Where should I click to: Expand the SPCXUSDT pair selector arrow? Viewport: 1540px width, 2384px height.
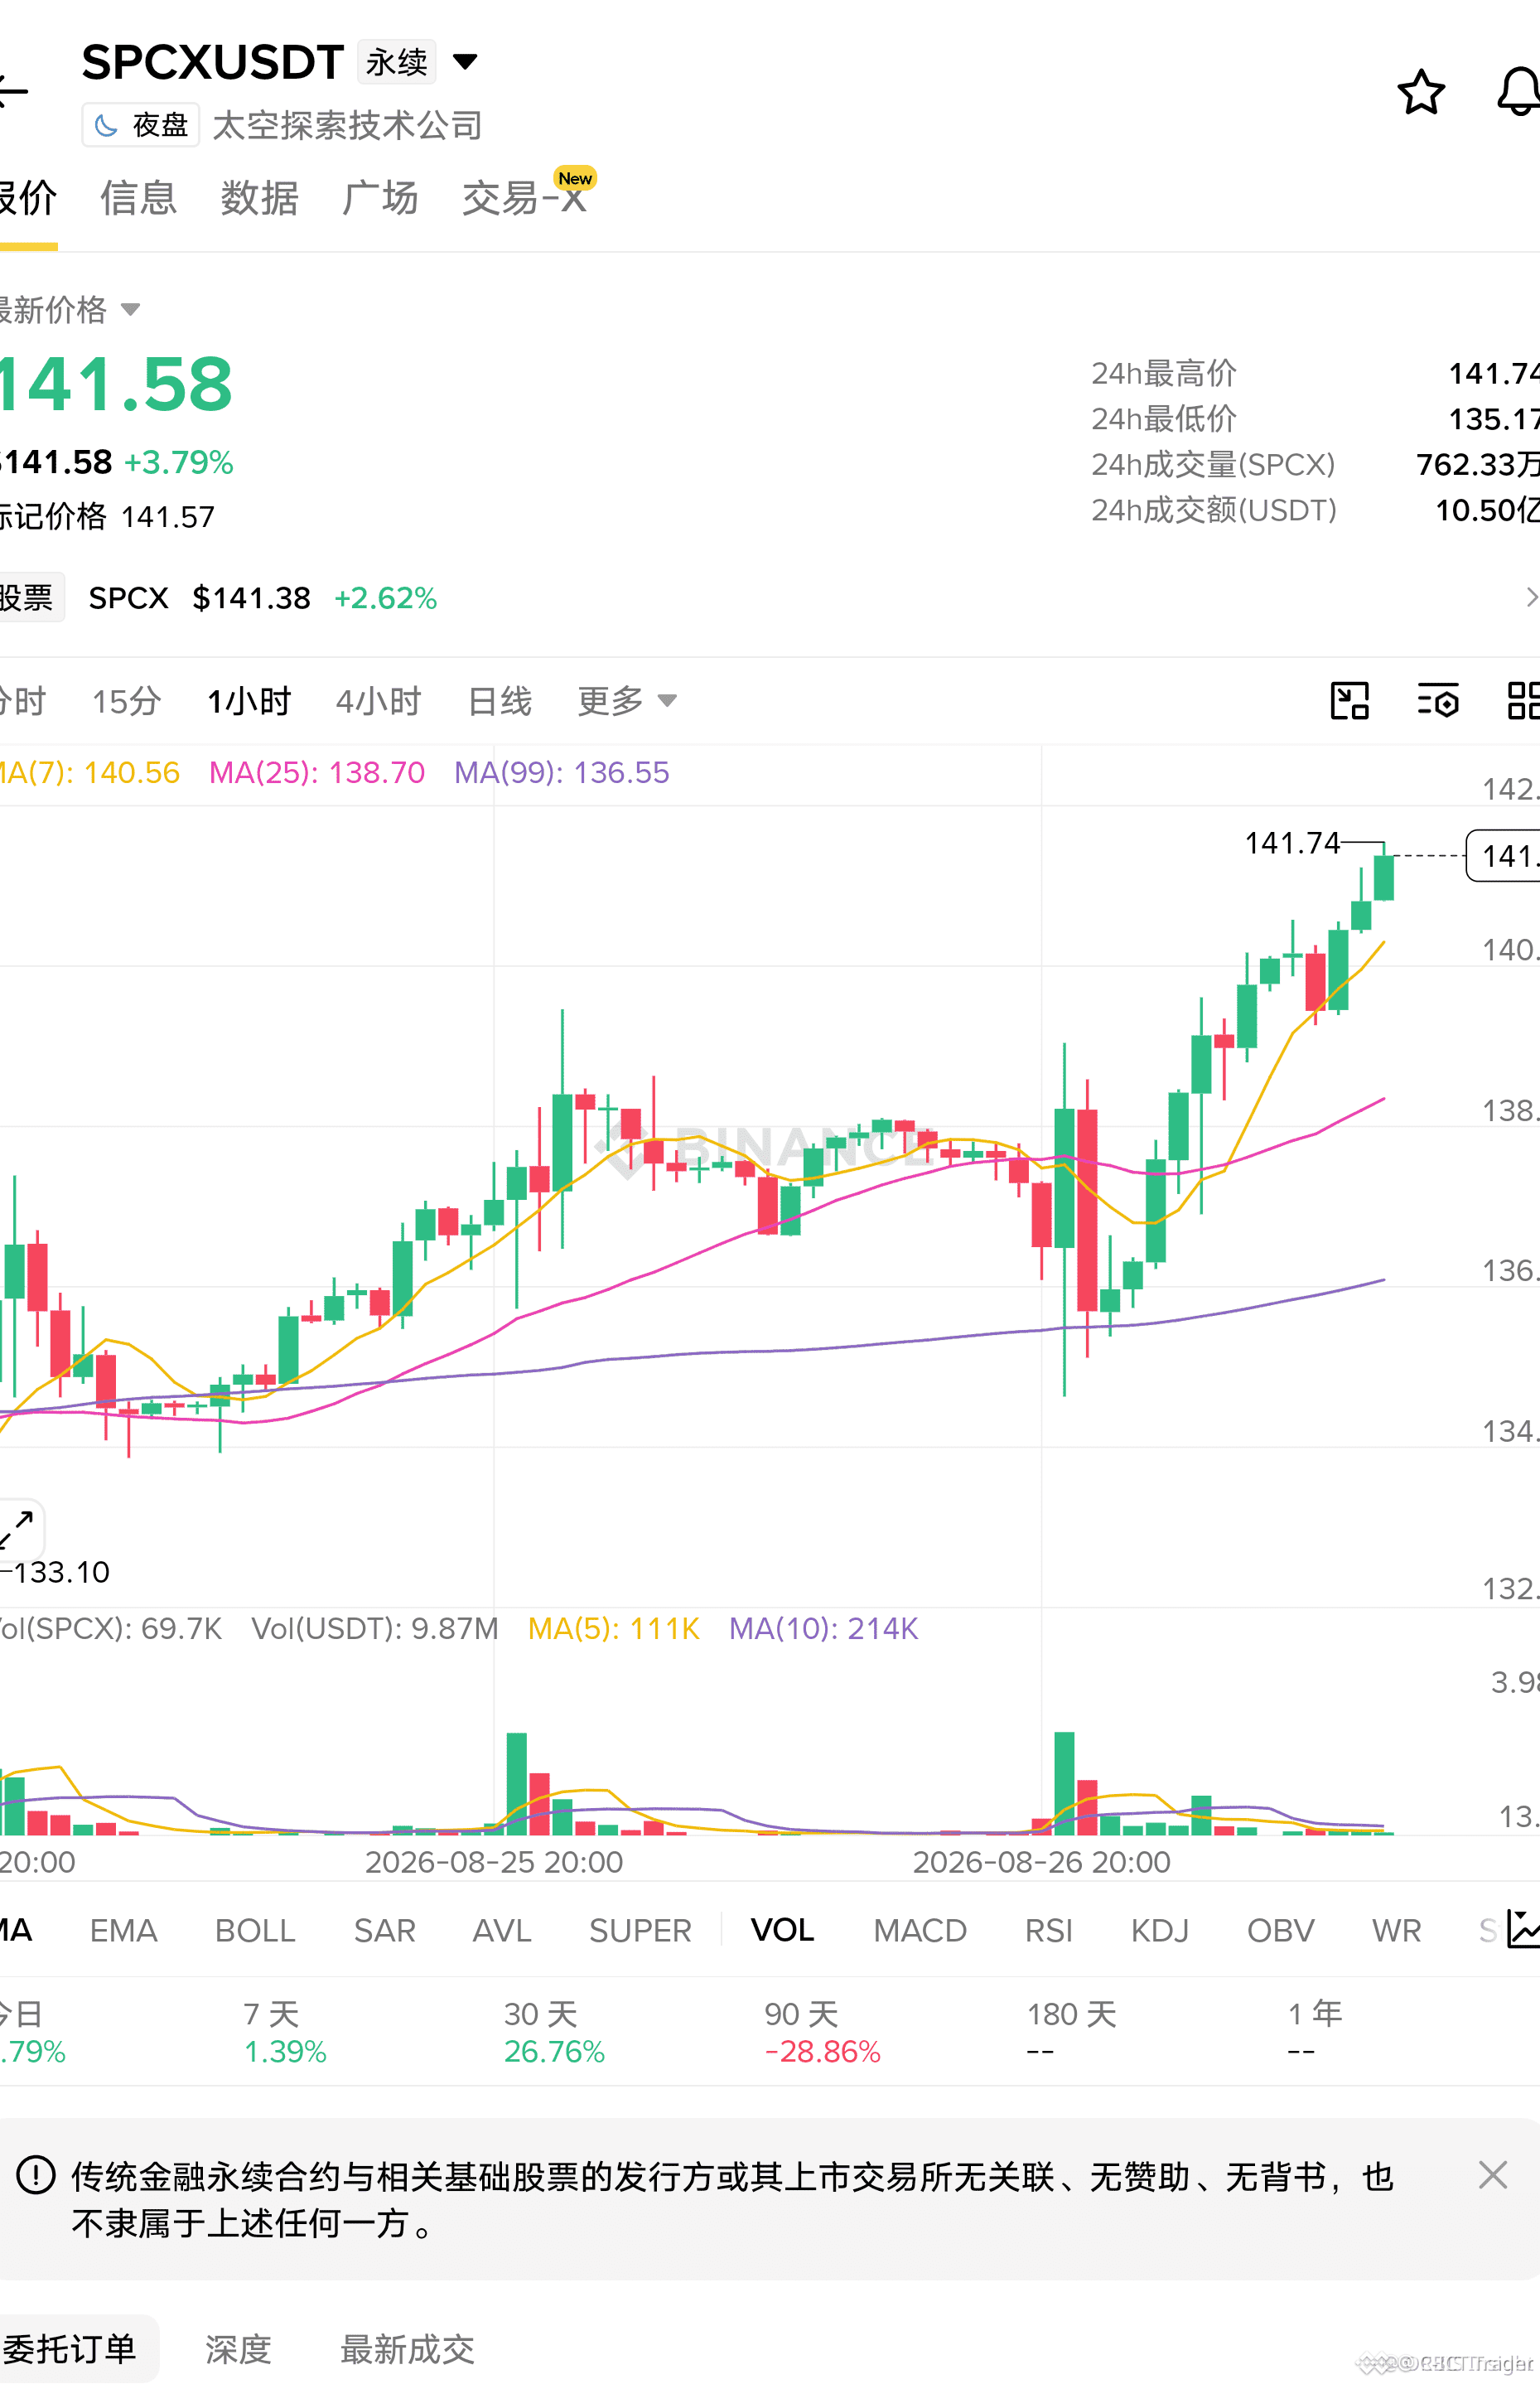465,62
